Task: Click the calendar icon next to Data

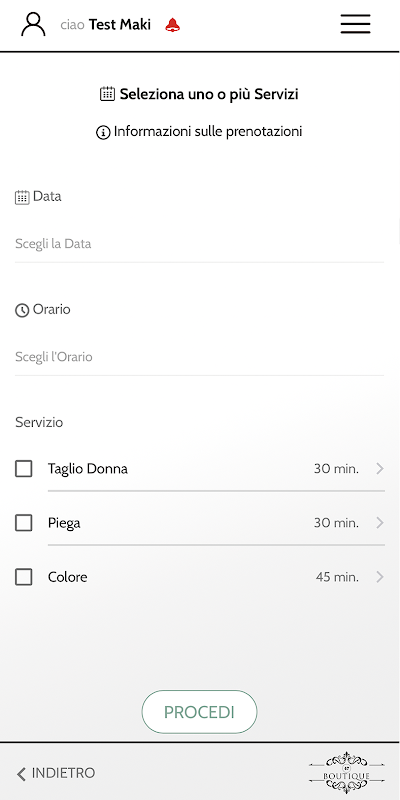Action: click(x=22, y=197)
